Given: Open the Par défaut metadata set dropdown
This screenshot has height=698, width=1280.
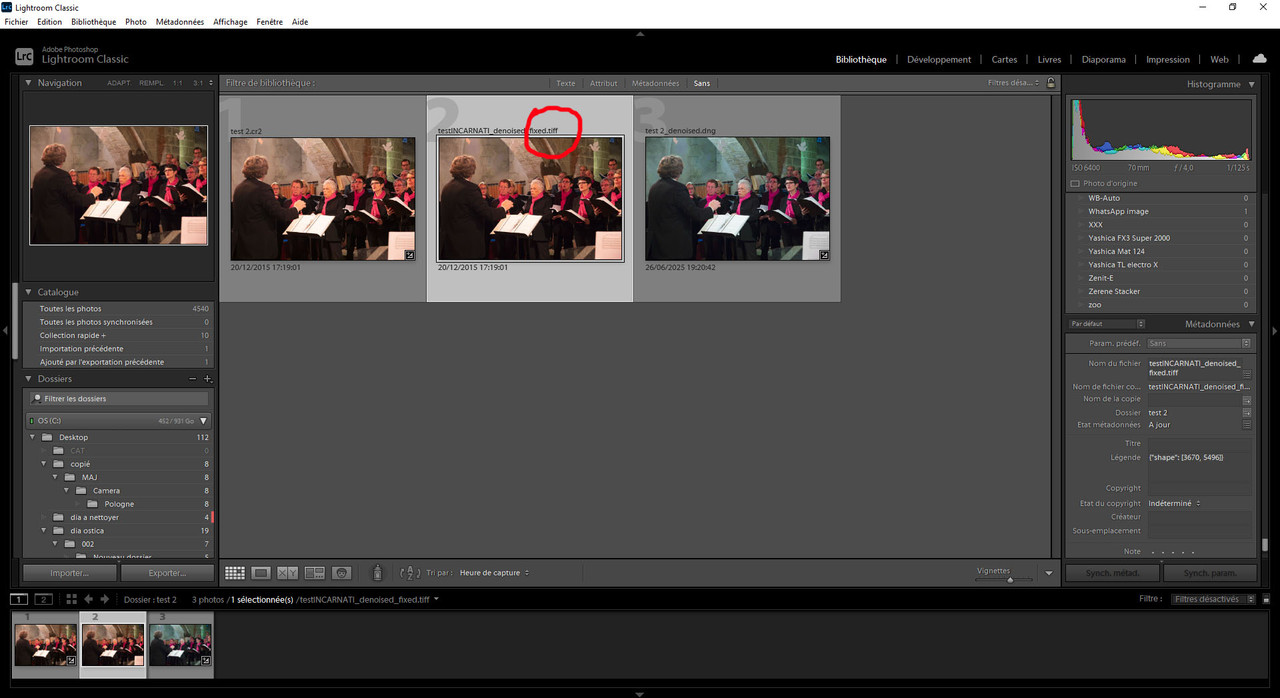Looking at the screenshot, I should click(x=1106, y=324).
